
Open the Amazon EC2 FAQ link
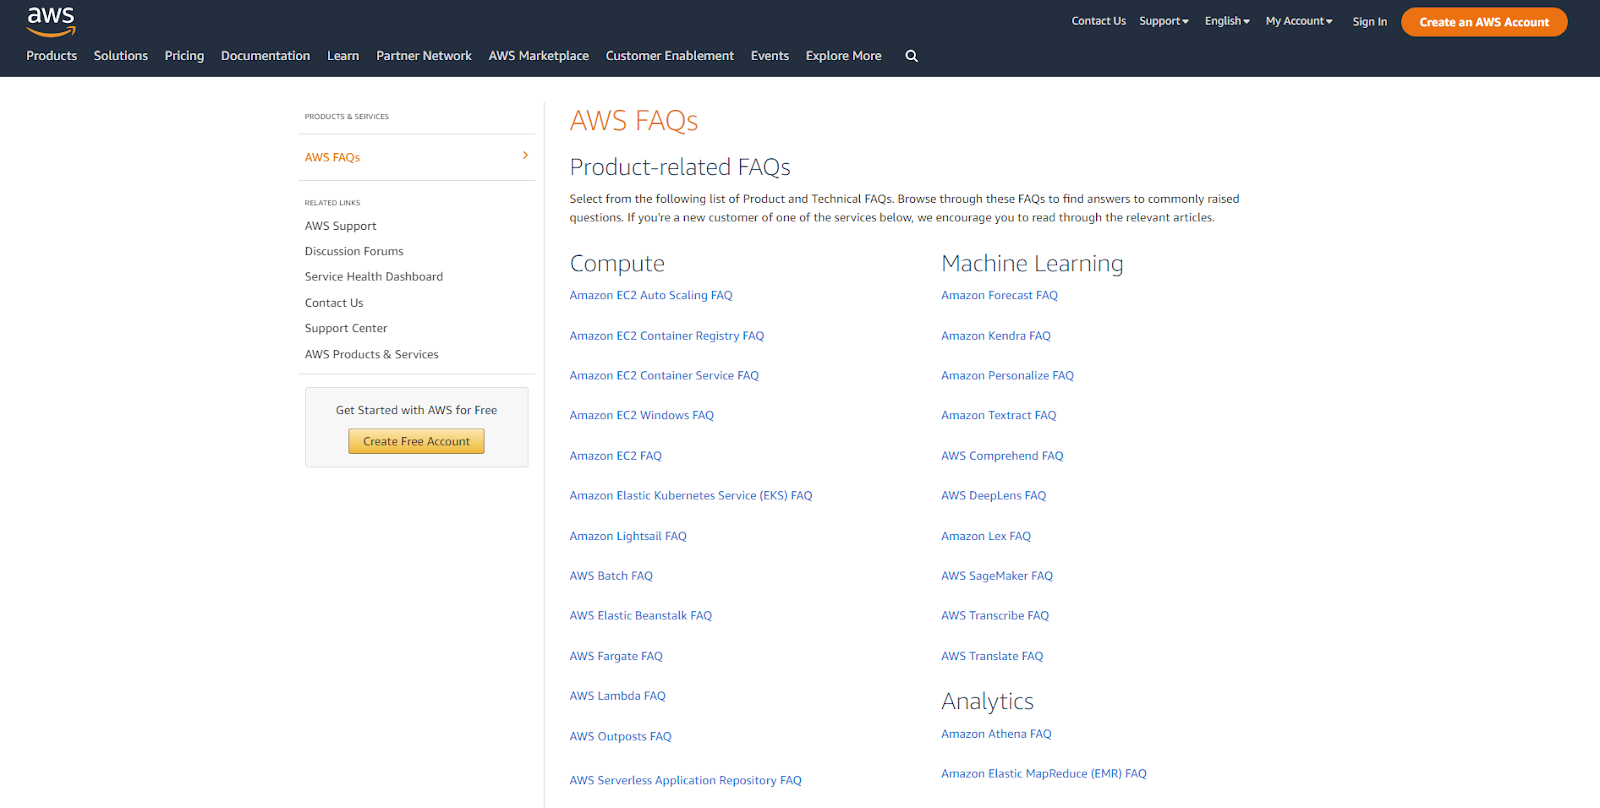(616, 456)
